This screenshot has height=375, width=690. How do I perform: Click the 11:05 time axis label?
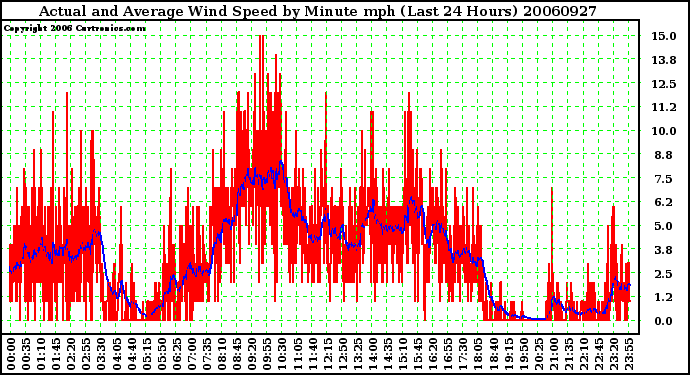(297, 354)
